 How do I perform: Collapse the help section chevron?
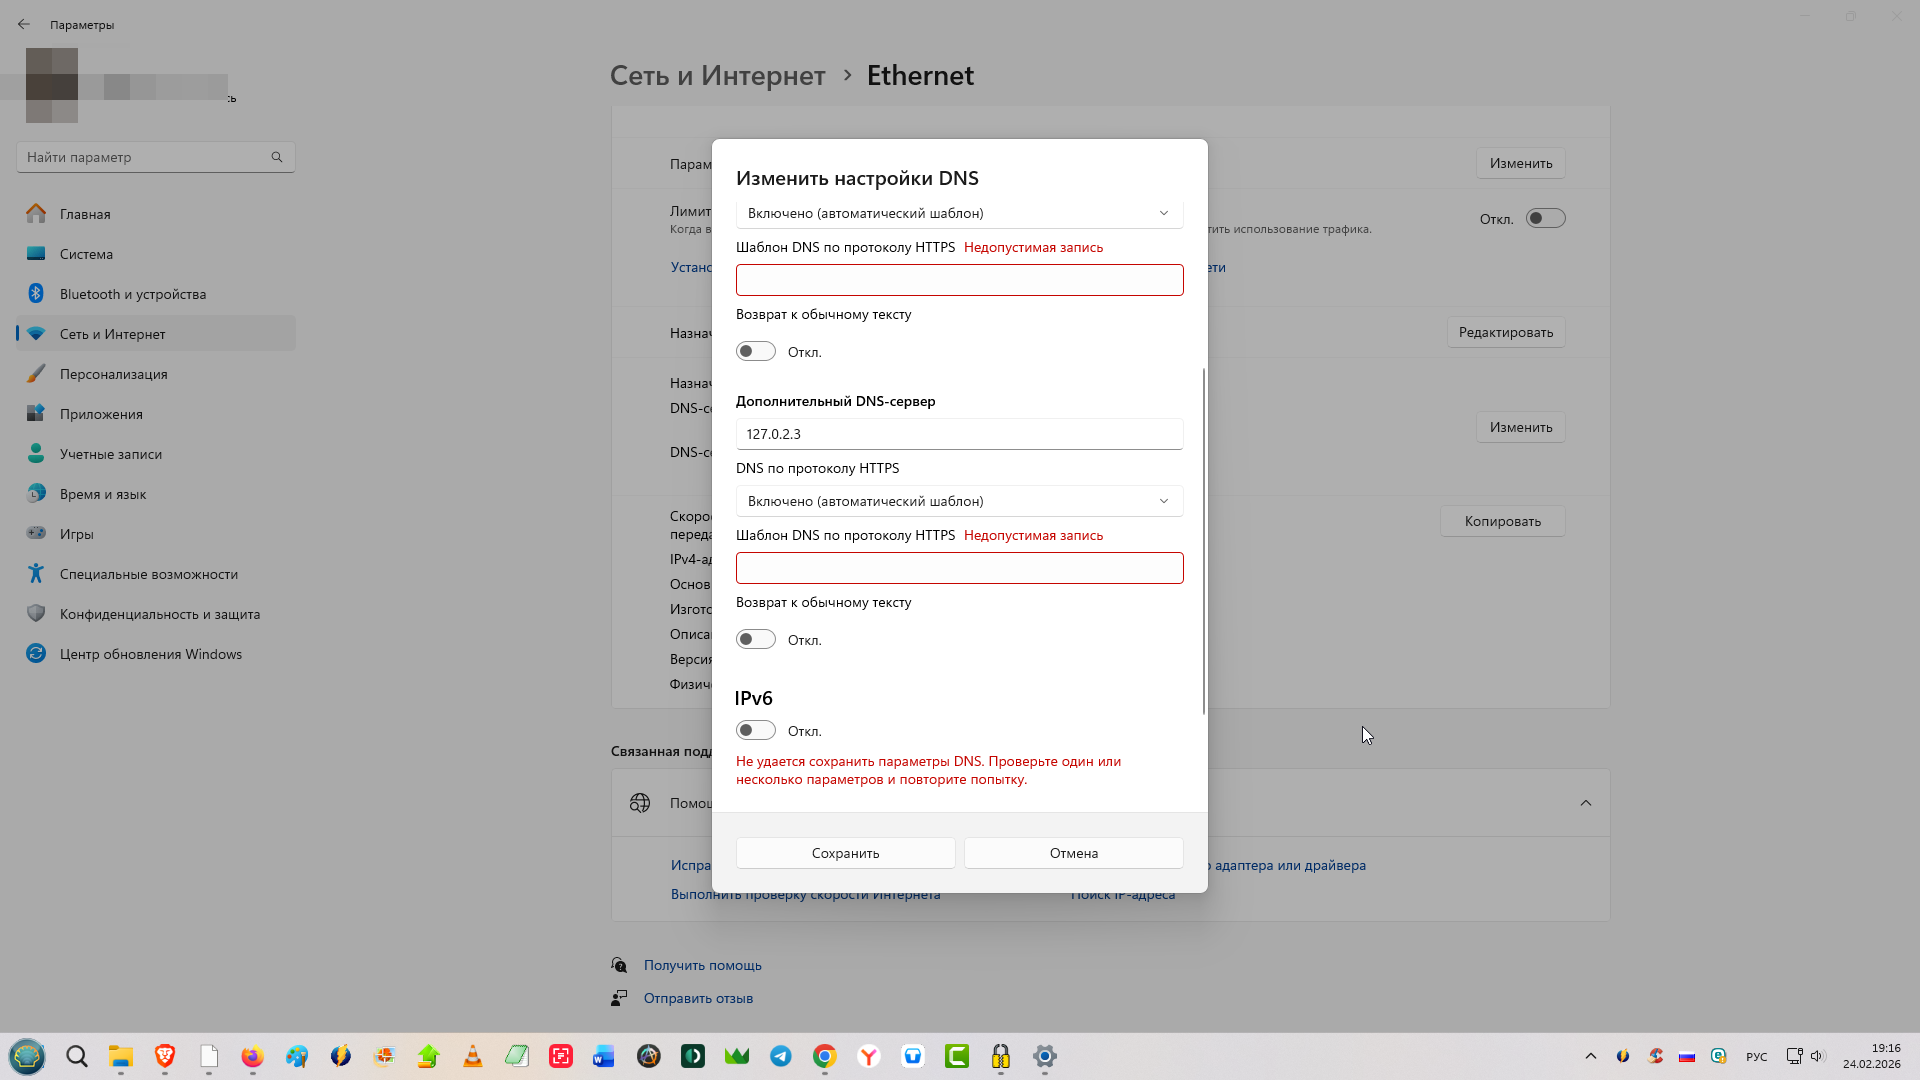click(x=1586, y=803)
